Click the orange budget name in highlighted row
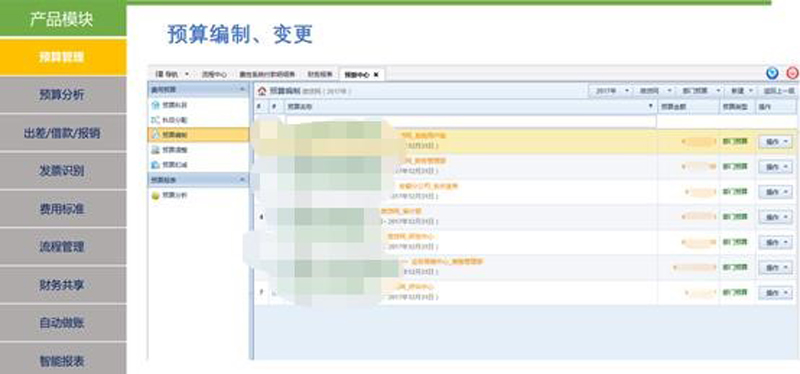Screen dimensions: 800x374 point(424,136)
